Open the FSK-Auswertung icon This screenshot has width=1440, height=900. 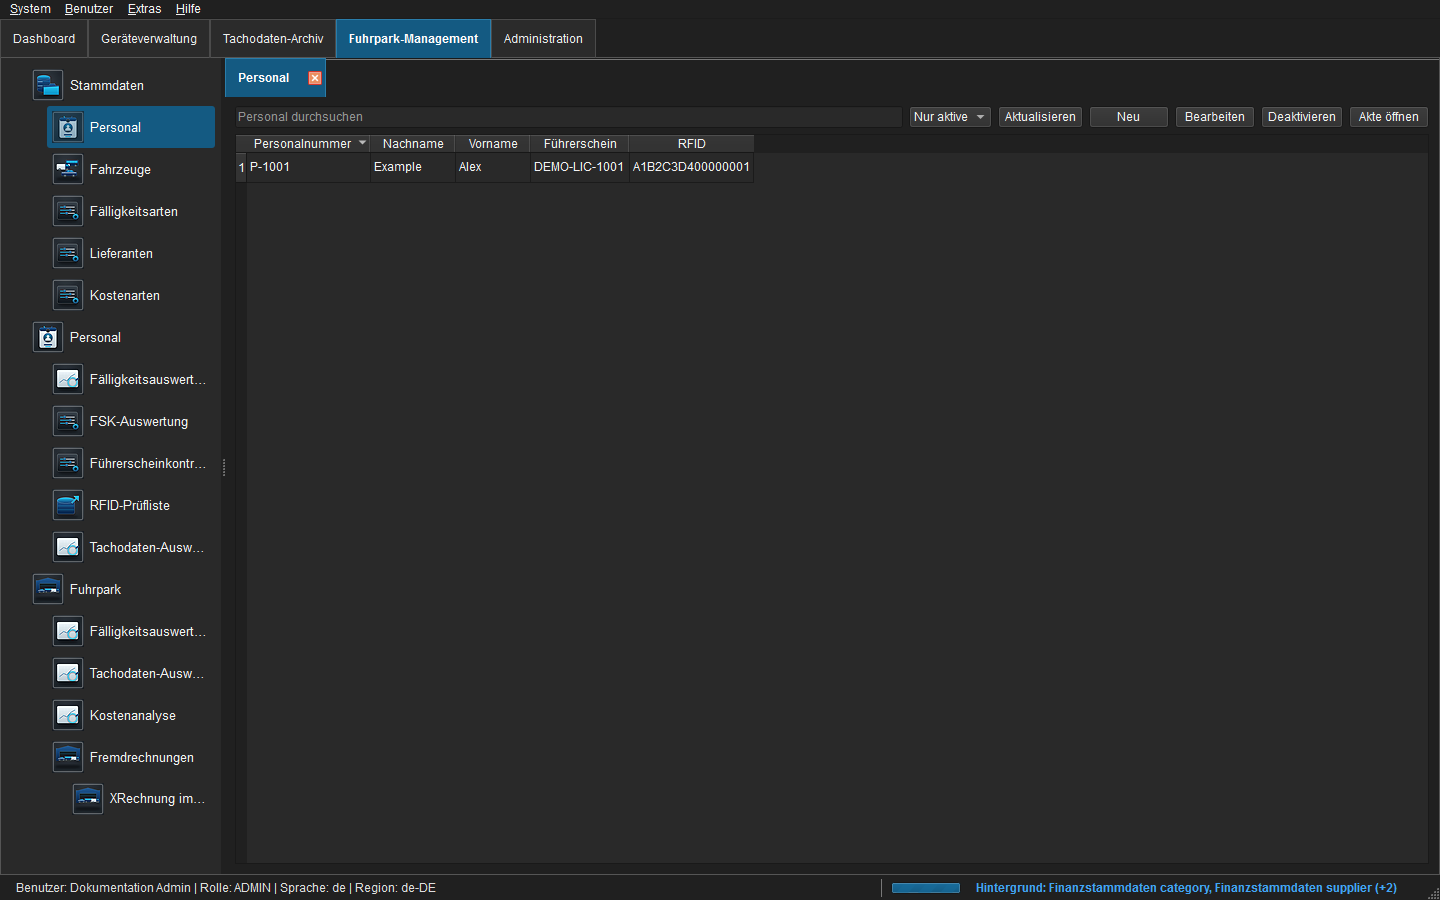pos(67,421)
